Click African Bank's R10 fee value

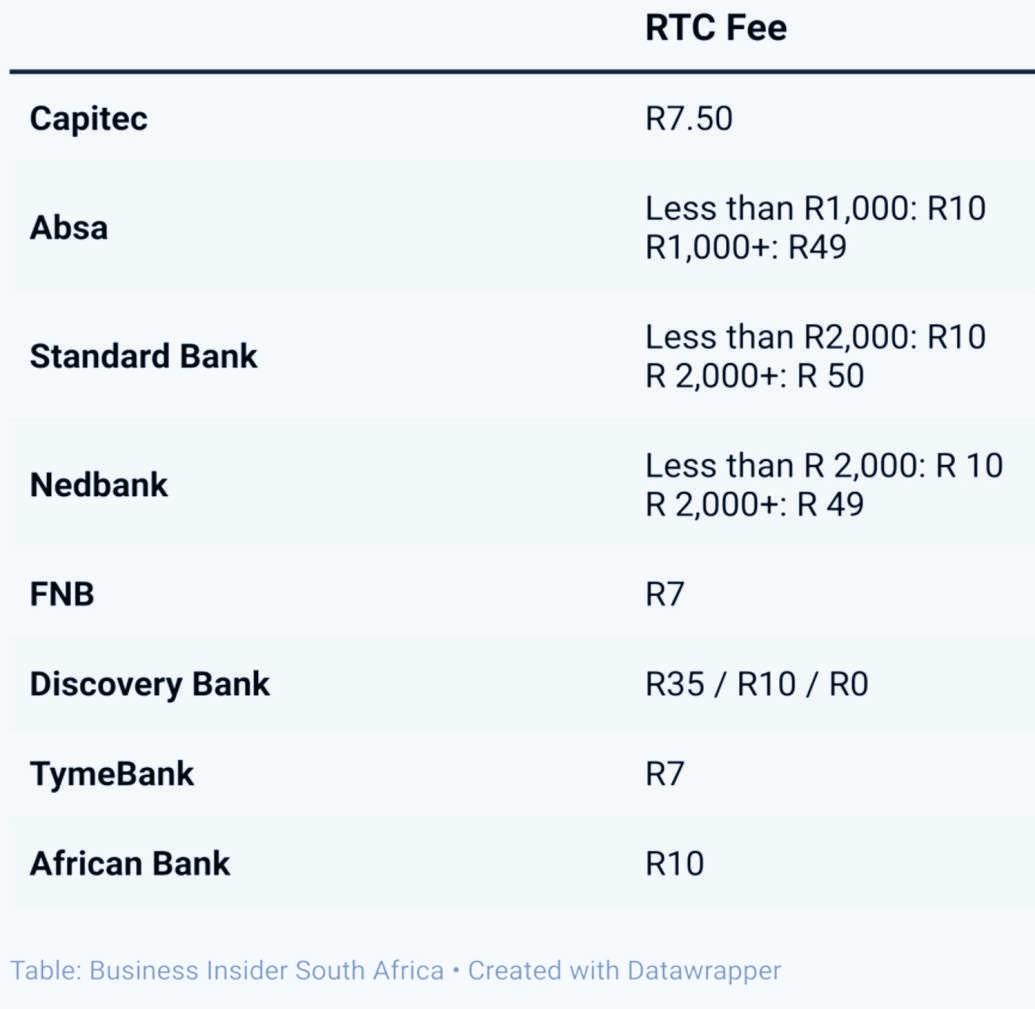click(x=675, y=864)
